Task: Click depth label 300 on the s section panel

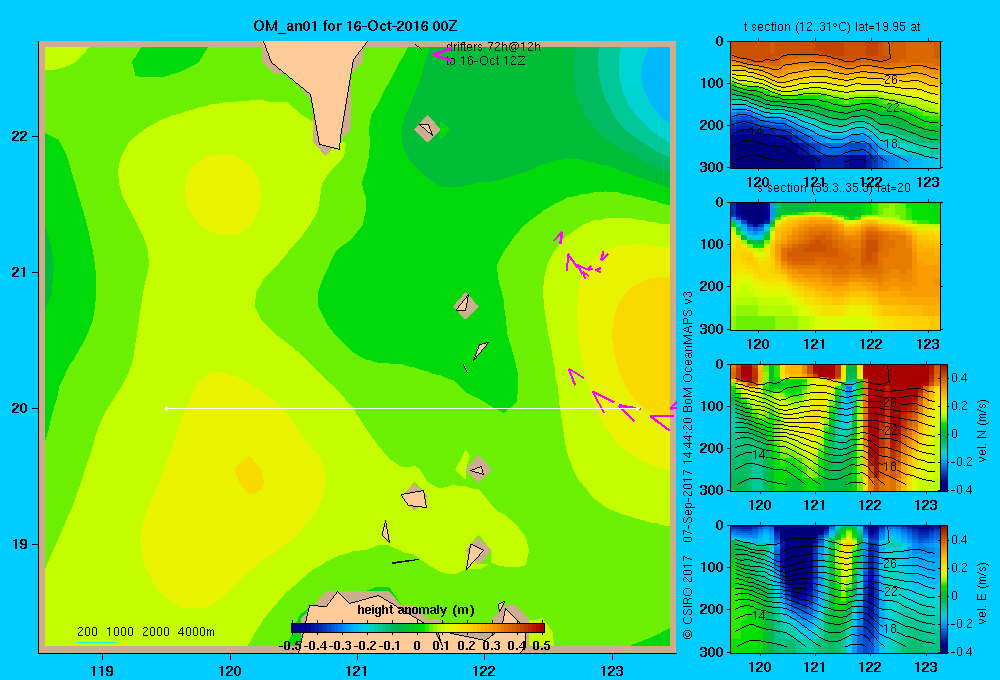Action: coord(712,329)
